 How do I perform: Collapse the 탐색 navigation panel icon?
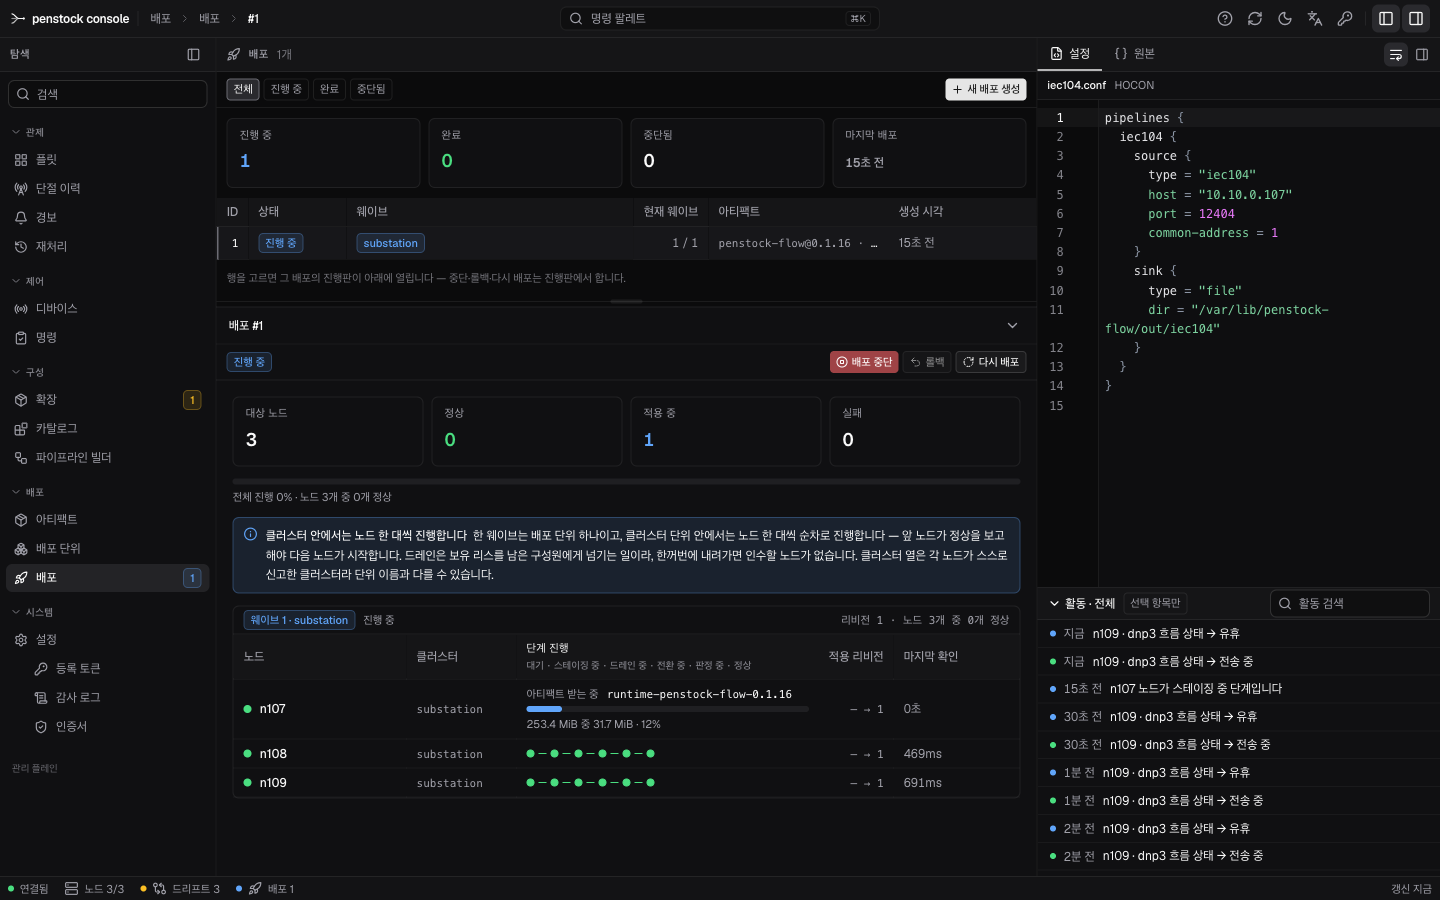coord(194,54)
